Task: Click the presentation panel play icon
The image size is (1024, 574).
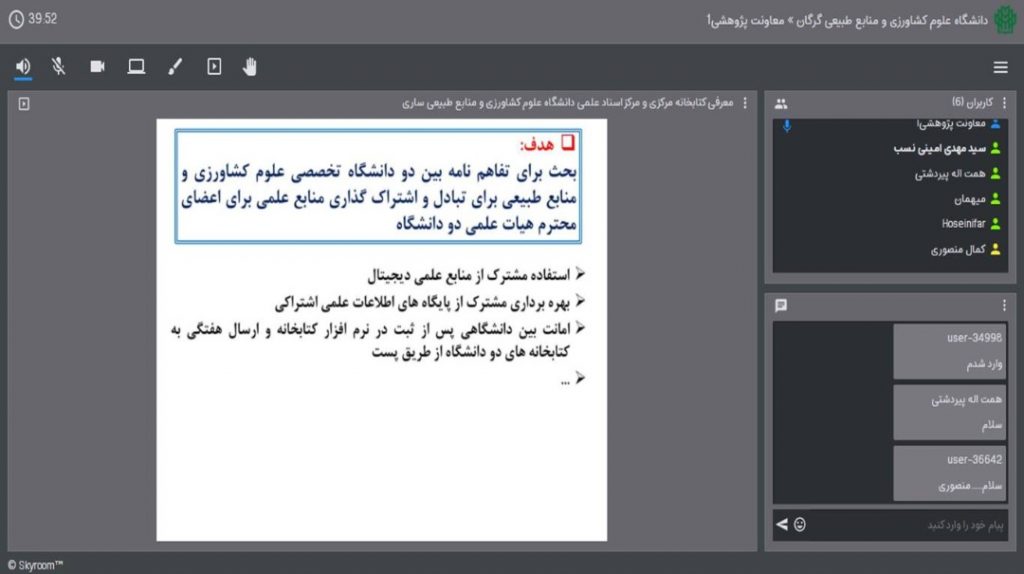Action: (24, 103)
